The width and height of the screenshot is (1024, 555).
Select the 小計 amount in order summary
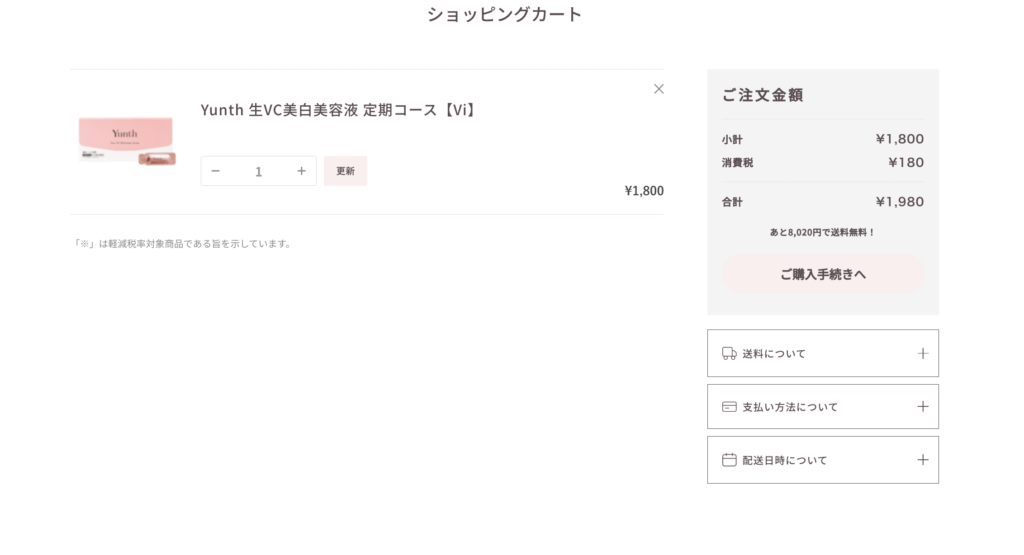[899, 139]
